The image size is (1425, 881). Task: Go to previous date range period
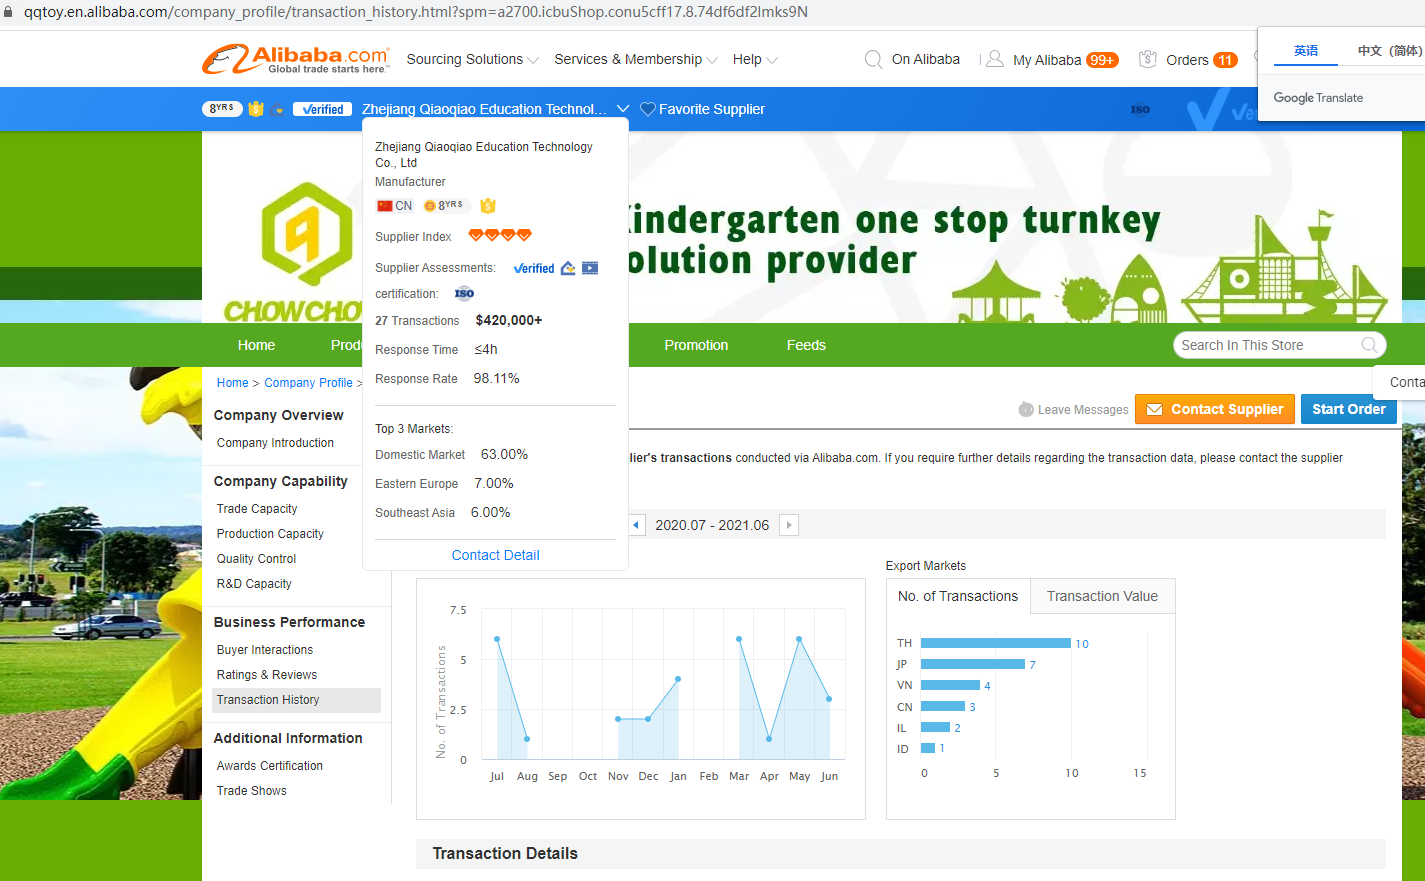(x=636, y=525)
